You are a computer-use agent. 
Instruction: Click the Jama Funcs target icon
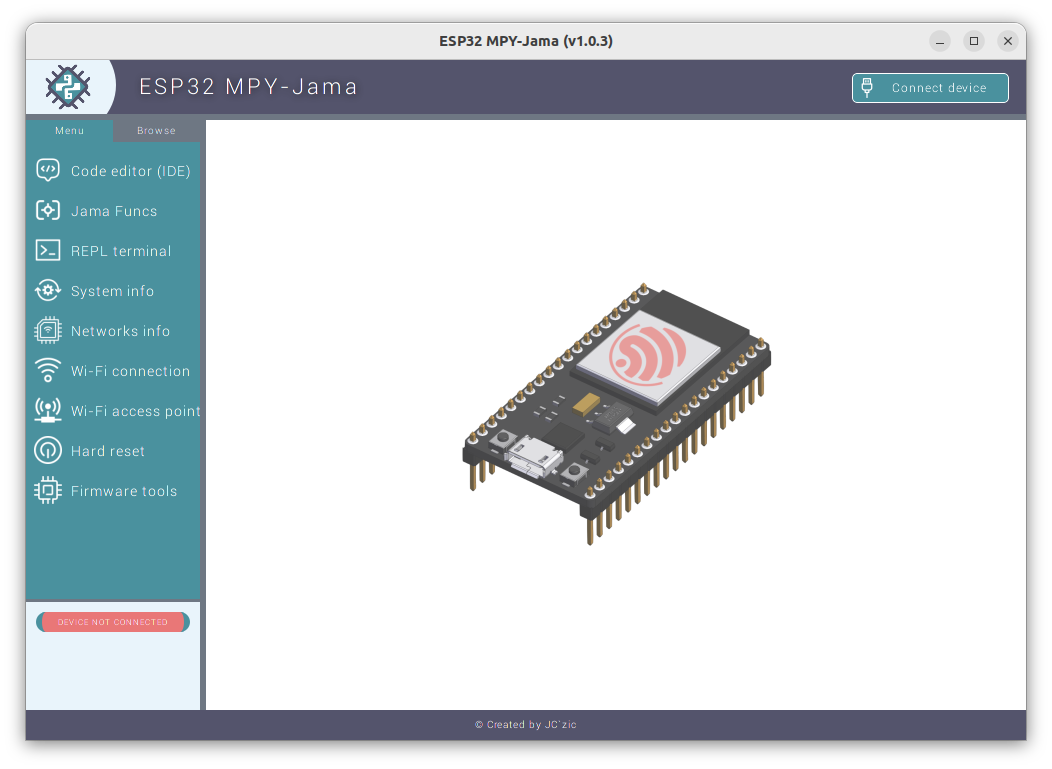[x=48, y=211]
